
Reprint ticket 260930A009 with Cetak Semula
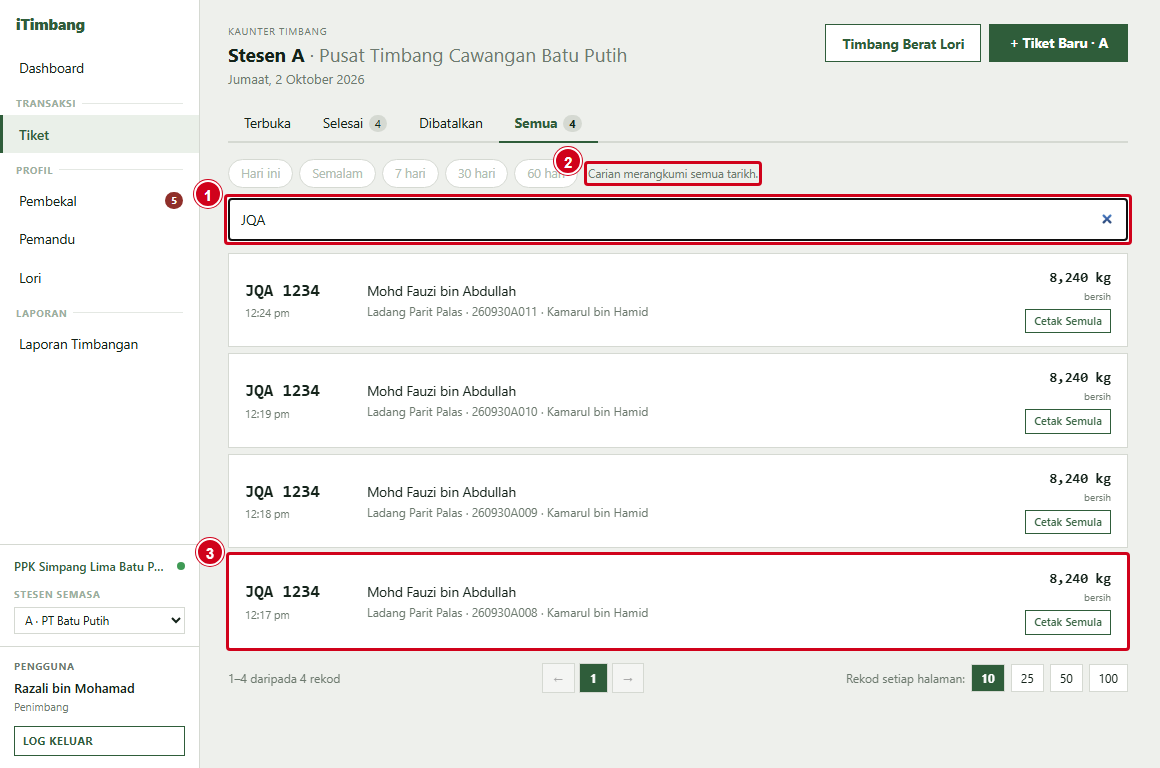(x=1068, y=522)
